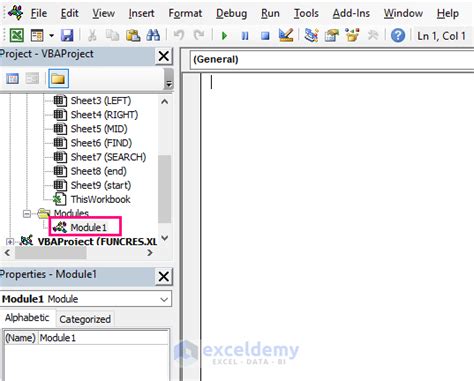Screen dimensions: 474x381
Task: Open the Debug menu
Action: pyautogui.click(x=231, y=13)
